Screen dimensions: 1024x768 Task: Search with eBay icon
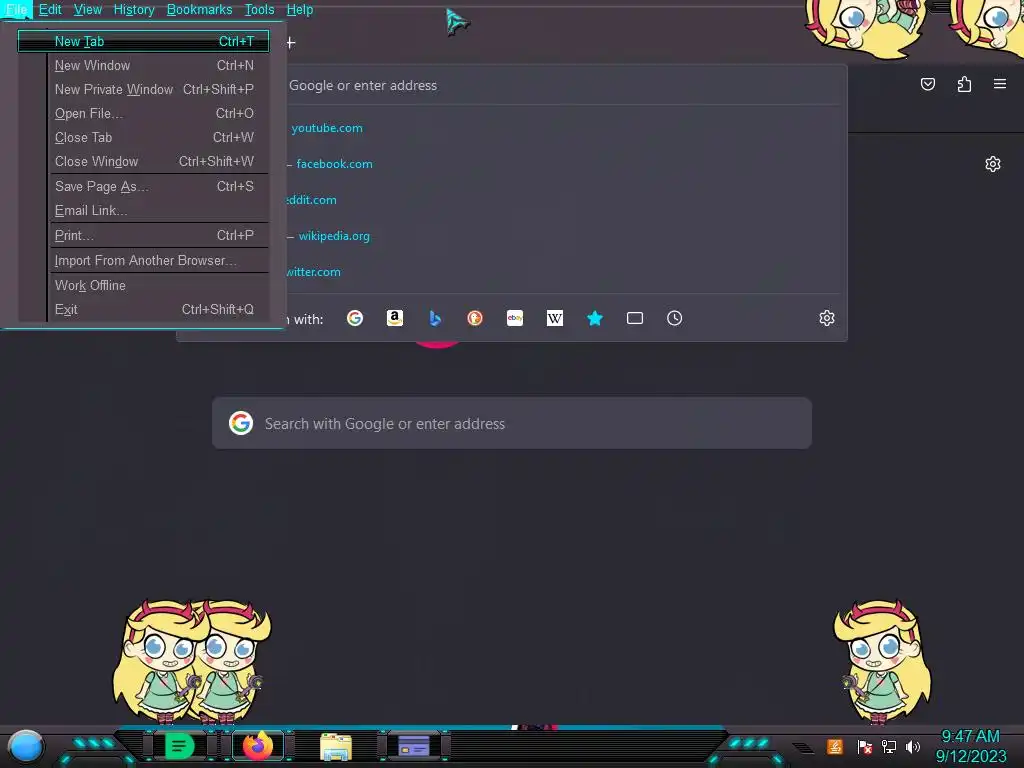point(515,318)
